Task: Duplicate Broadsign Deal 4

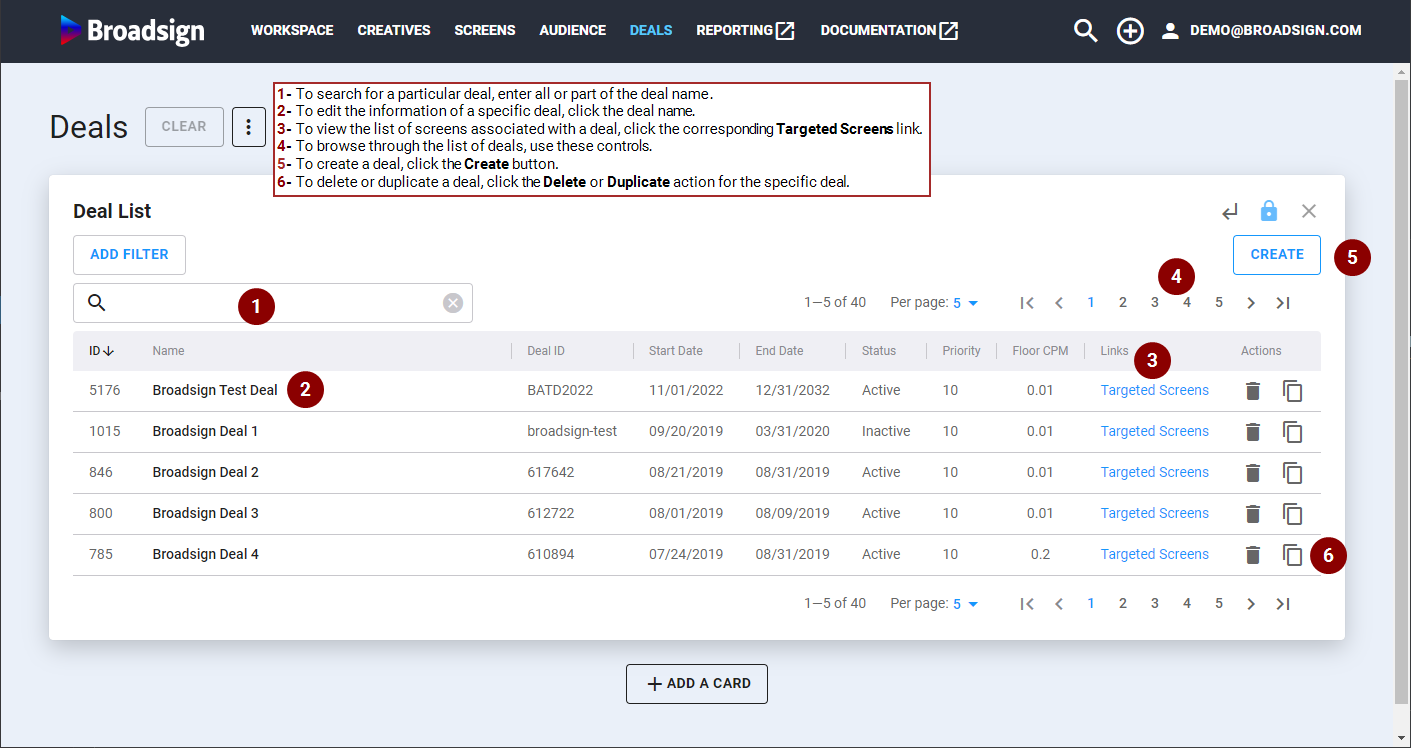Action: (1293, 555)
